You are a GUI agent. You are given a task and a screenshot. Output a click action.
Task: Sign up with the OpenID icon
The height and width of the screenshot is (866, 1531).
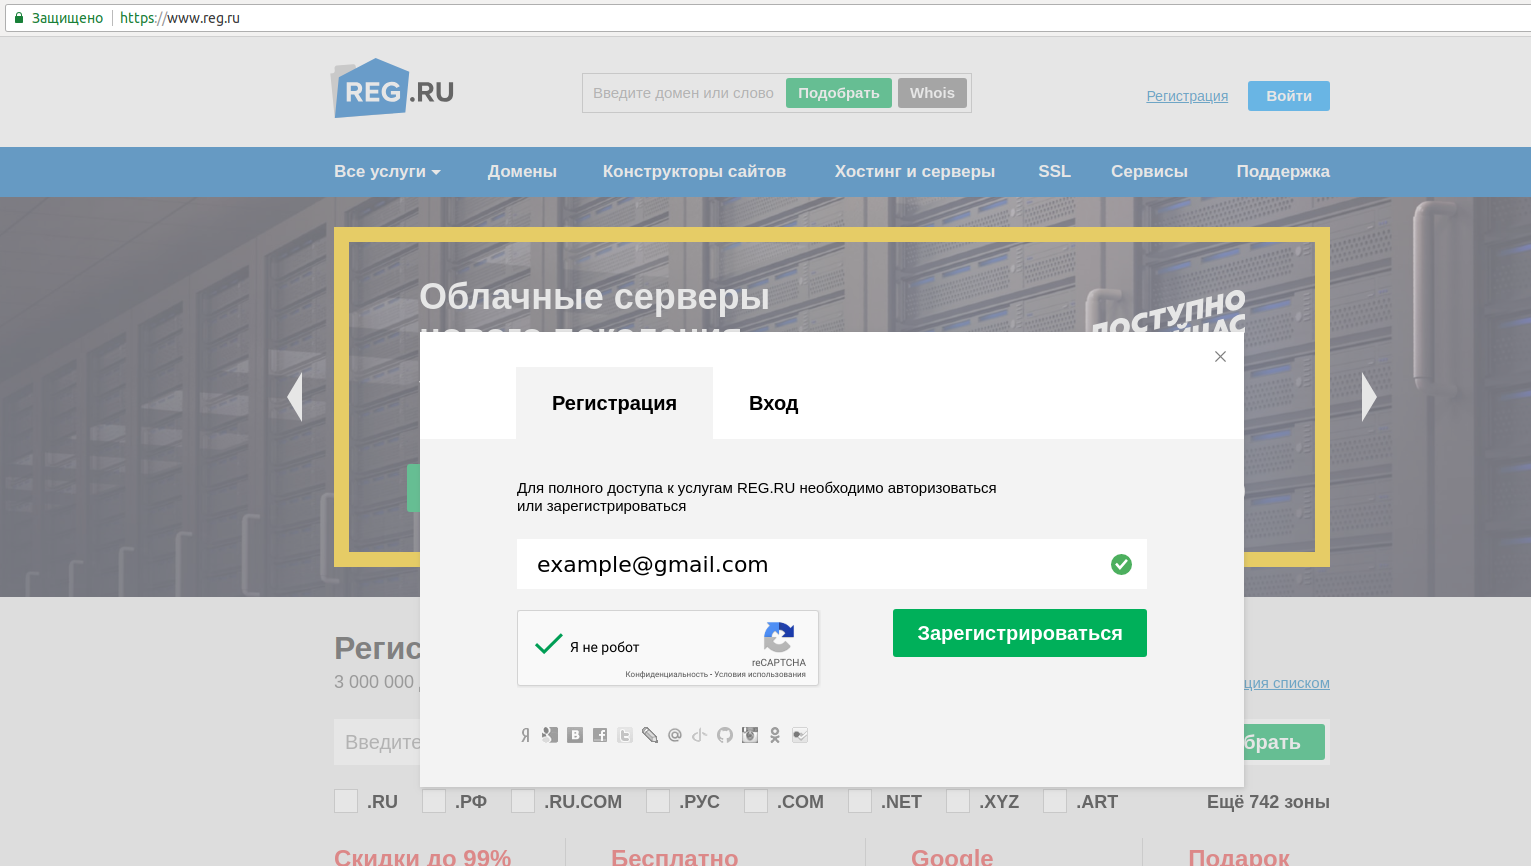tap(700, 735)
